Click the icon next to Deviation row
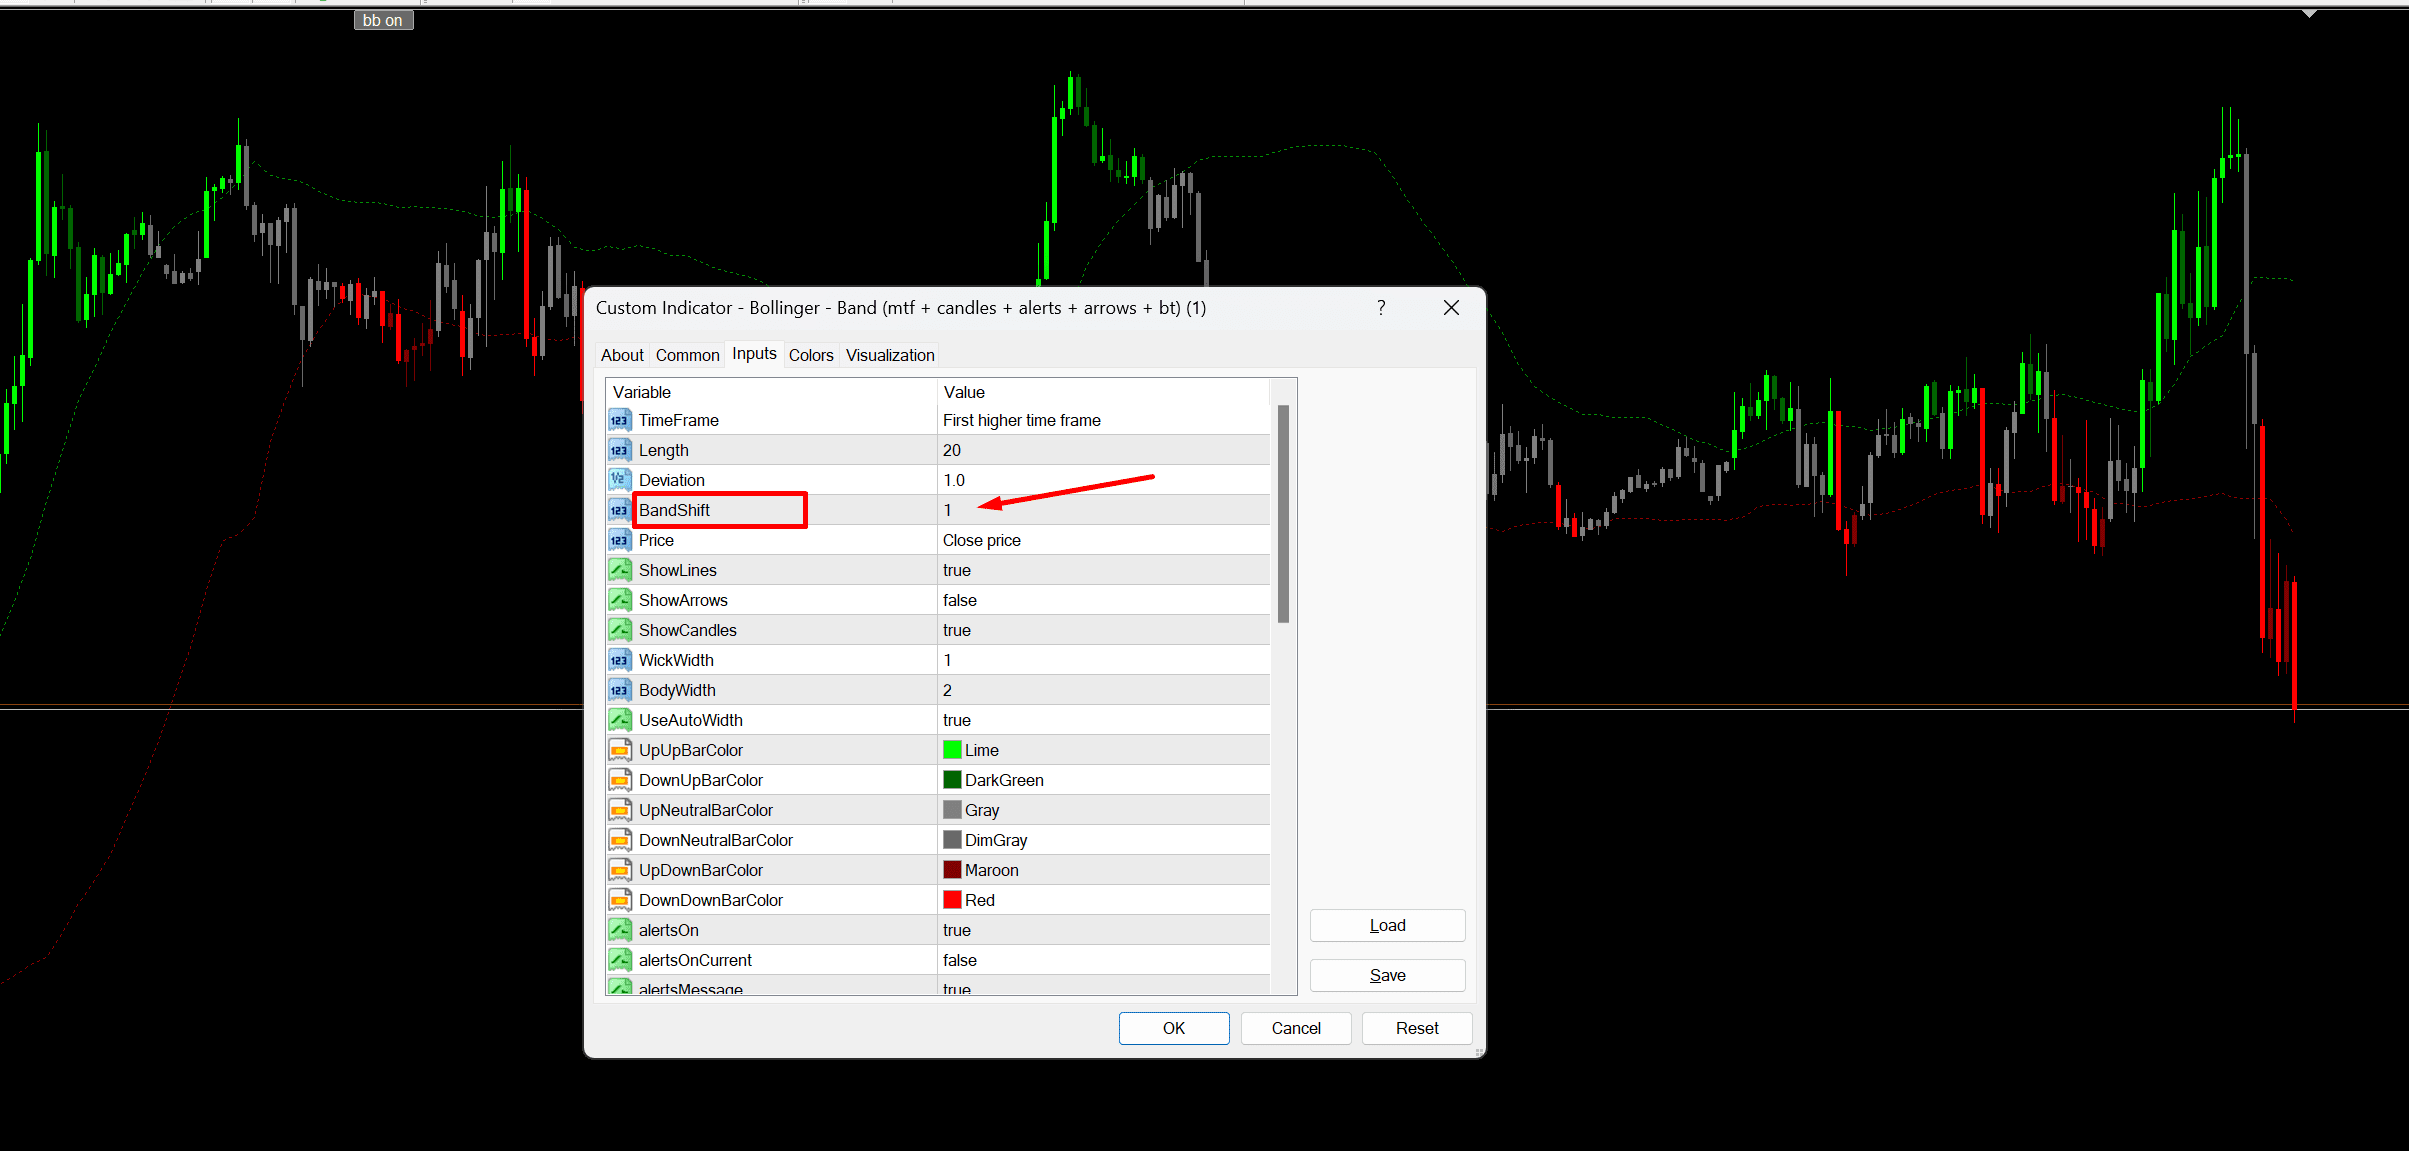The width and height of the screenshot is (2409, 1151). pyautogui.click(x=619, y=480)
